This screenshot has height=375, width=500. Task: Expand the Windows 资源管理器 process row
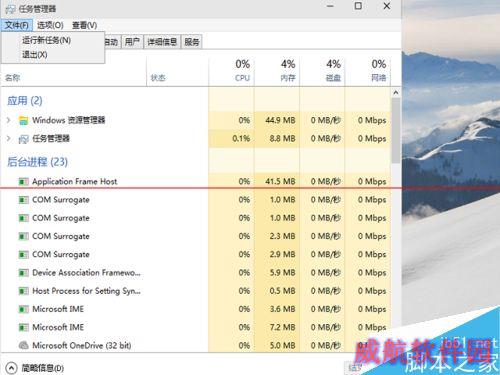click(9, 120)
